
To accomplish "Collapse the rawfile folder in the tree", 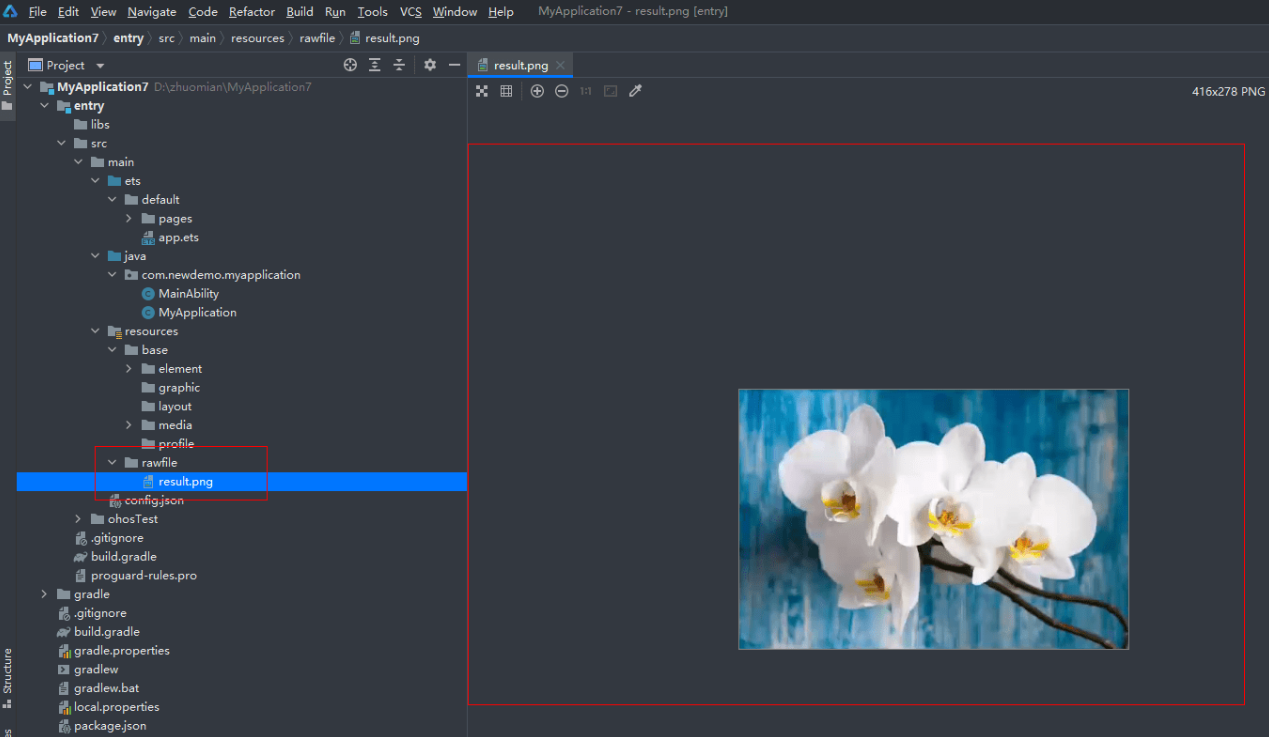I will [x=111, y=462].
